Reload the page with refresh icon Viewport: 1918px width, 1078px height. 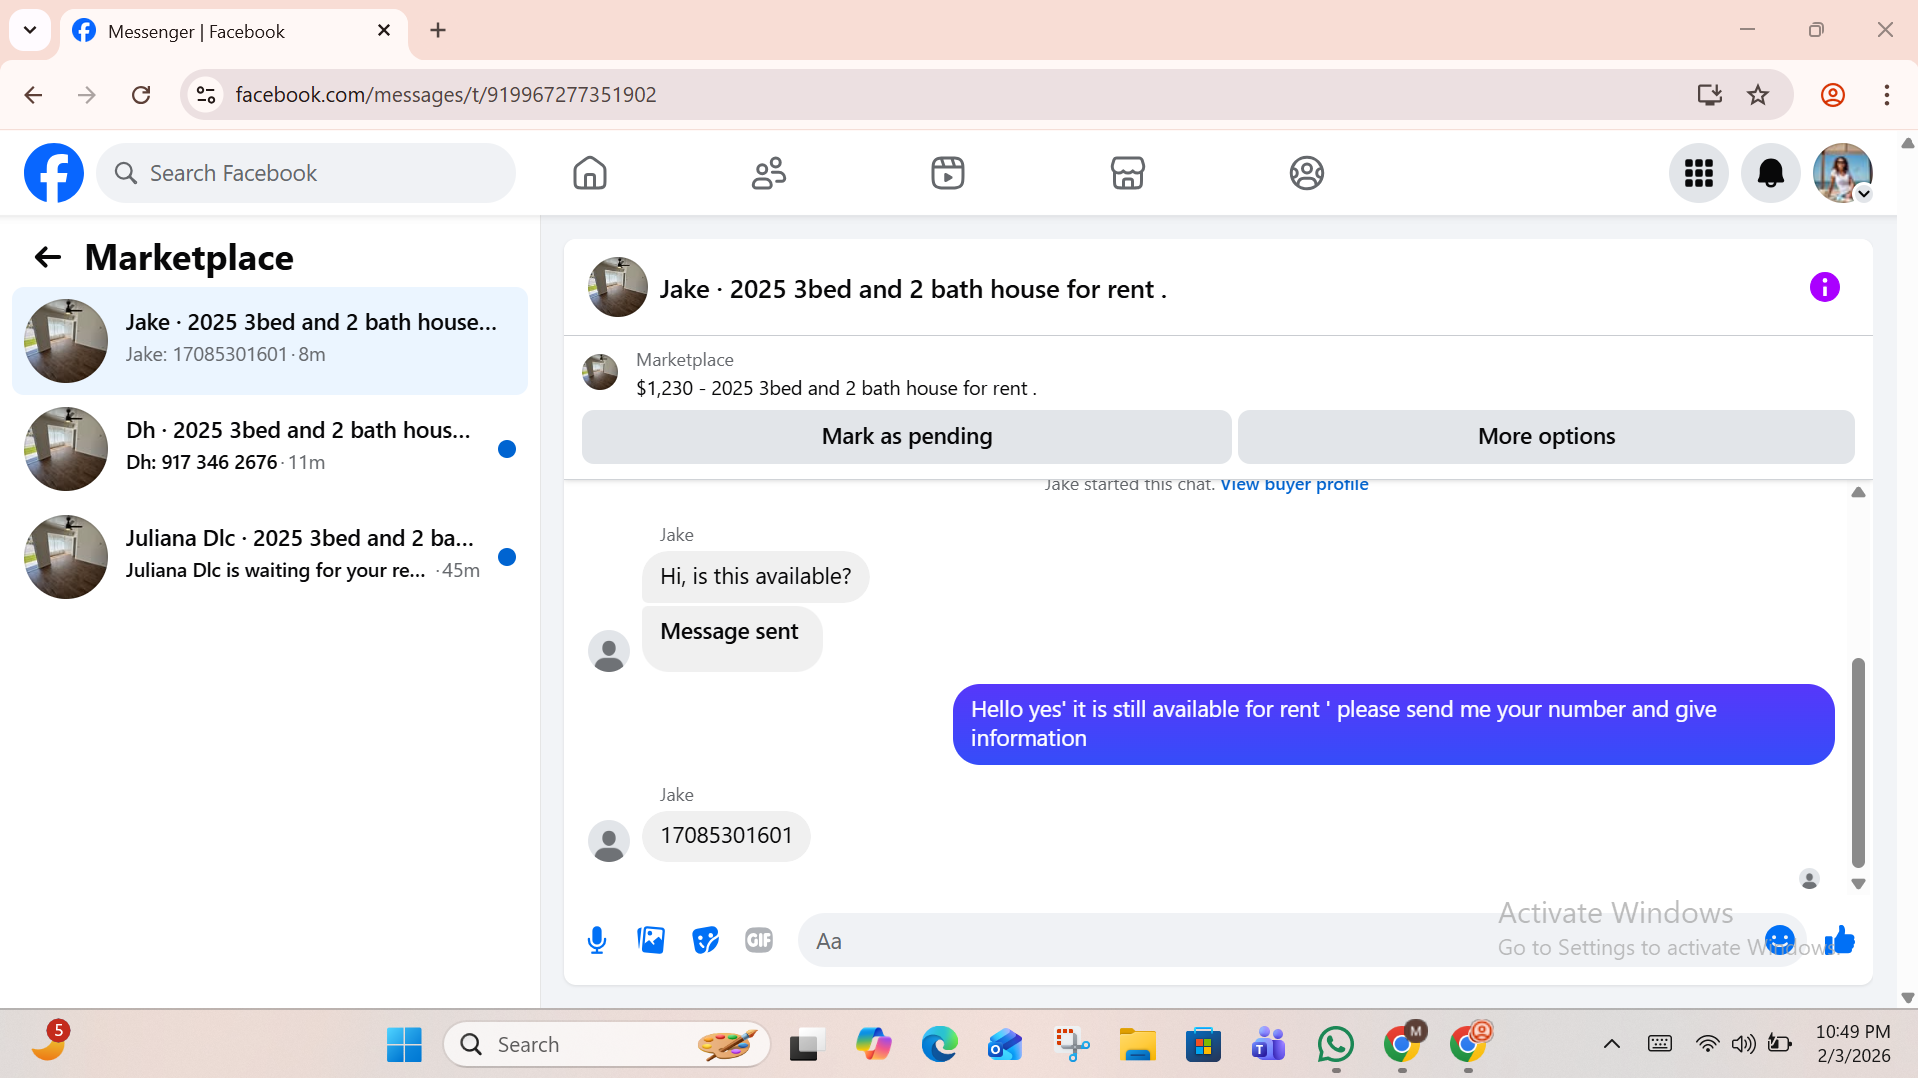click(x=141, y=95)
